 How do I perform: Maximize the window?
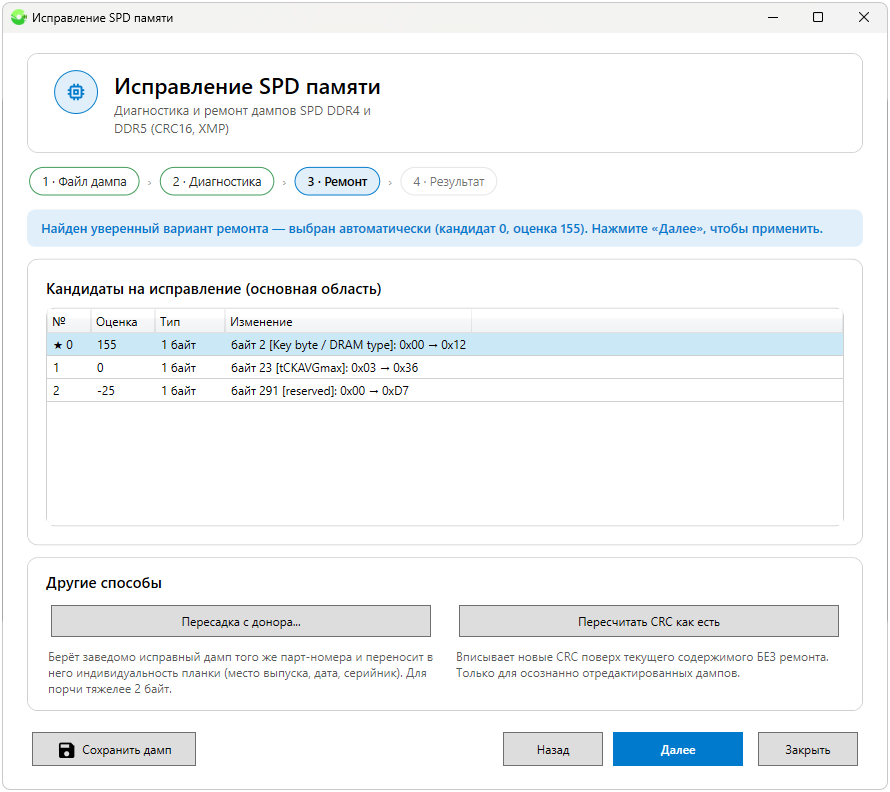[x=818, y=18]
